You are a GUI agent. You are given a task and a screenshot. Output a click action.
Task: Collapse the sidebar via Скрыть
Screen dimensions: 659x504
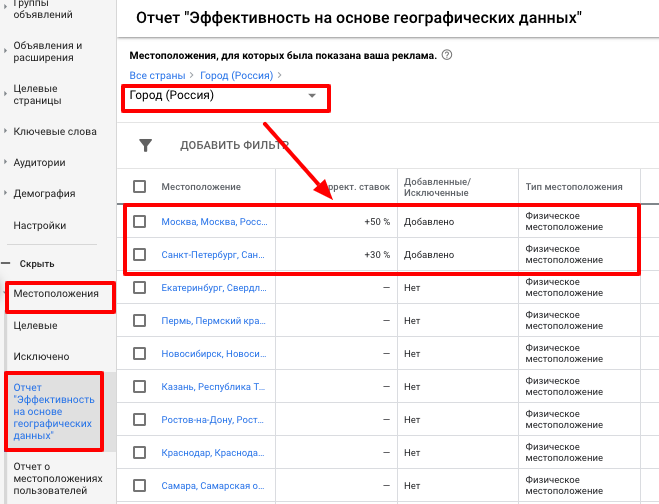point(37,263)
